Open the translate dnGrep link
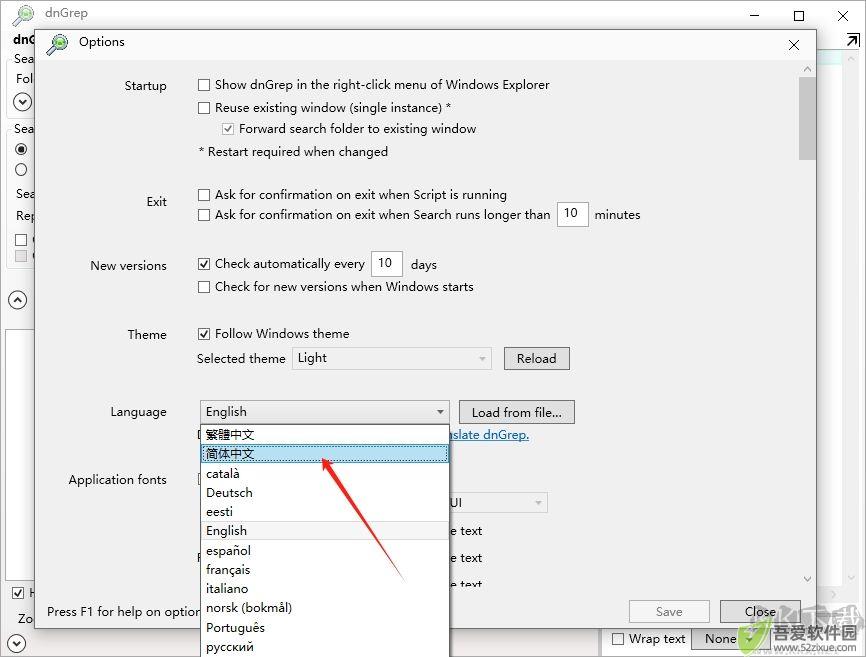The image size is (866, 657). (489, 435)
